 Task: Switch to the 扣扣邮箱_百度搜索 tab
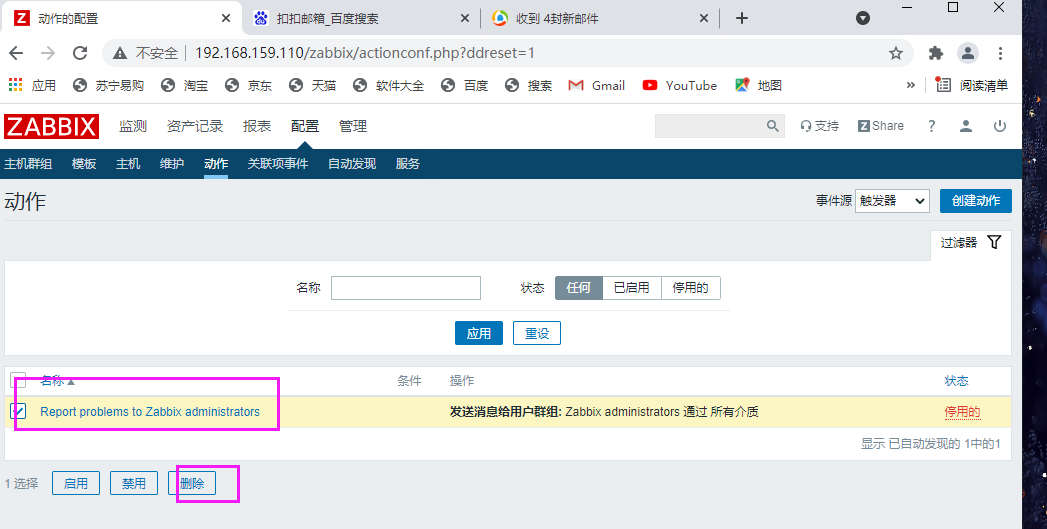(361, 19)
